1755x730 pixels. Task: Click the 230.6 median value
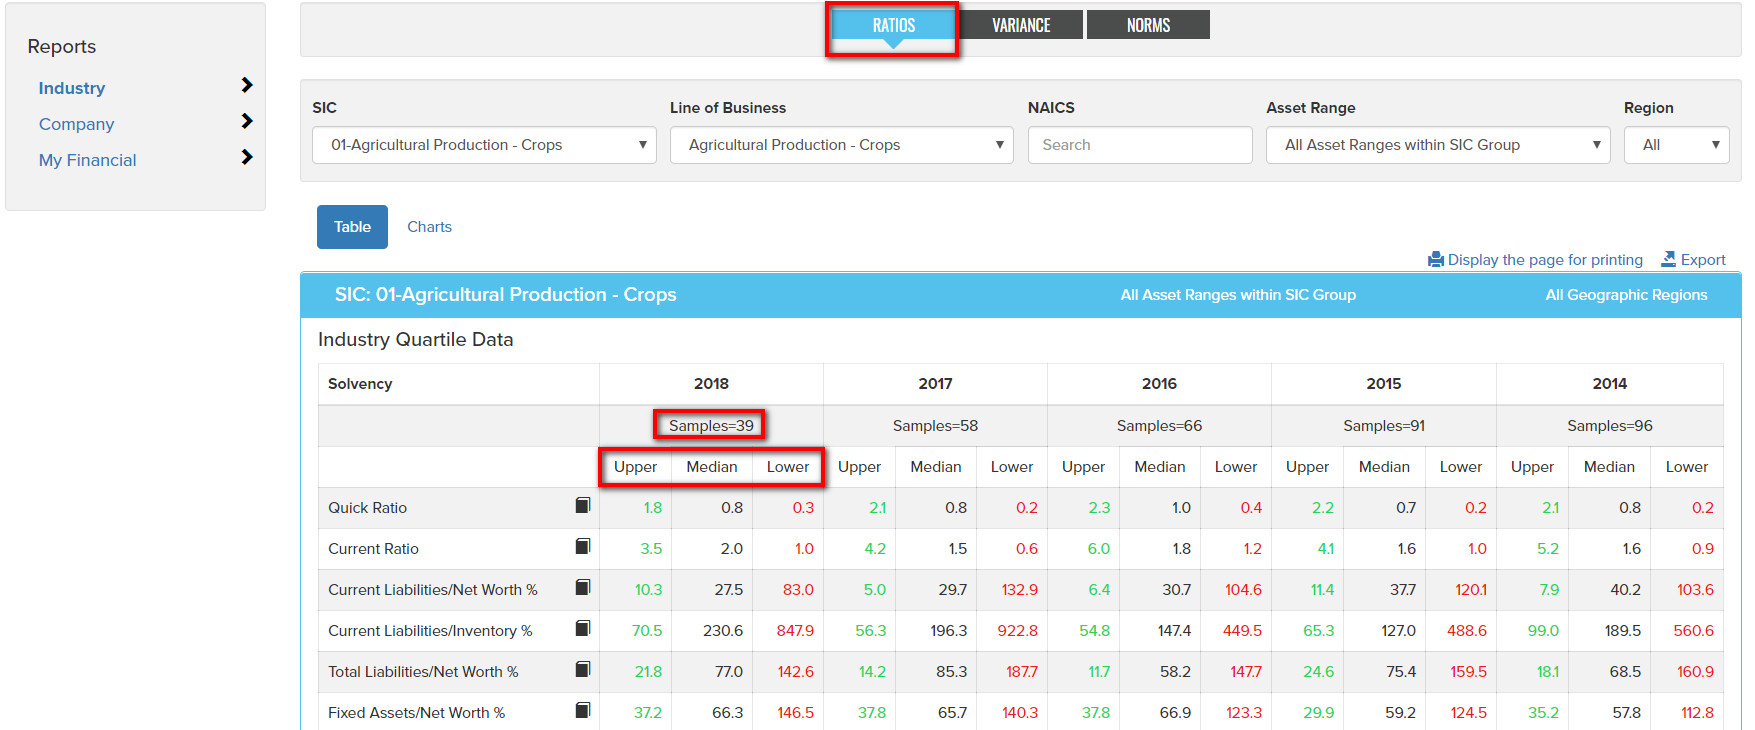[723, 631]
